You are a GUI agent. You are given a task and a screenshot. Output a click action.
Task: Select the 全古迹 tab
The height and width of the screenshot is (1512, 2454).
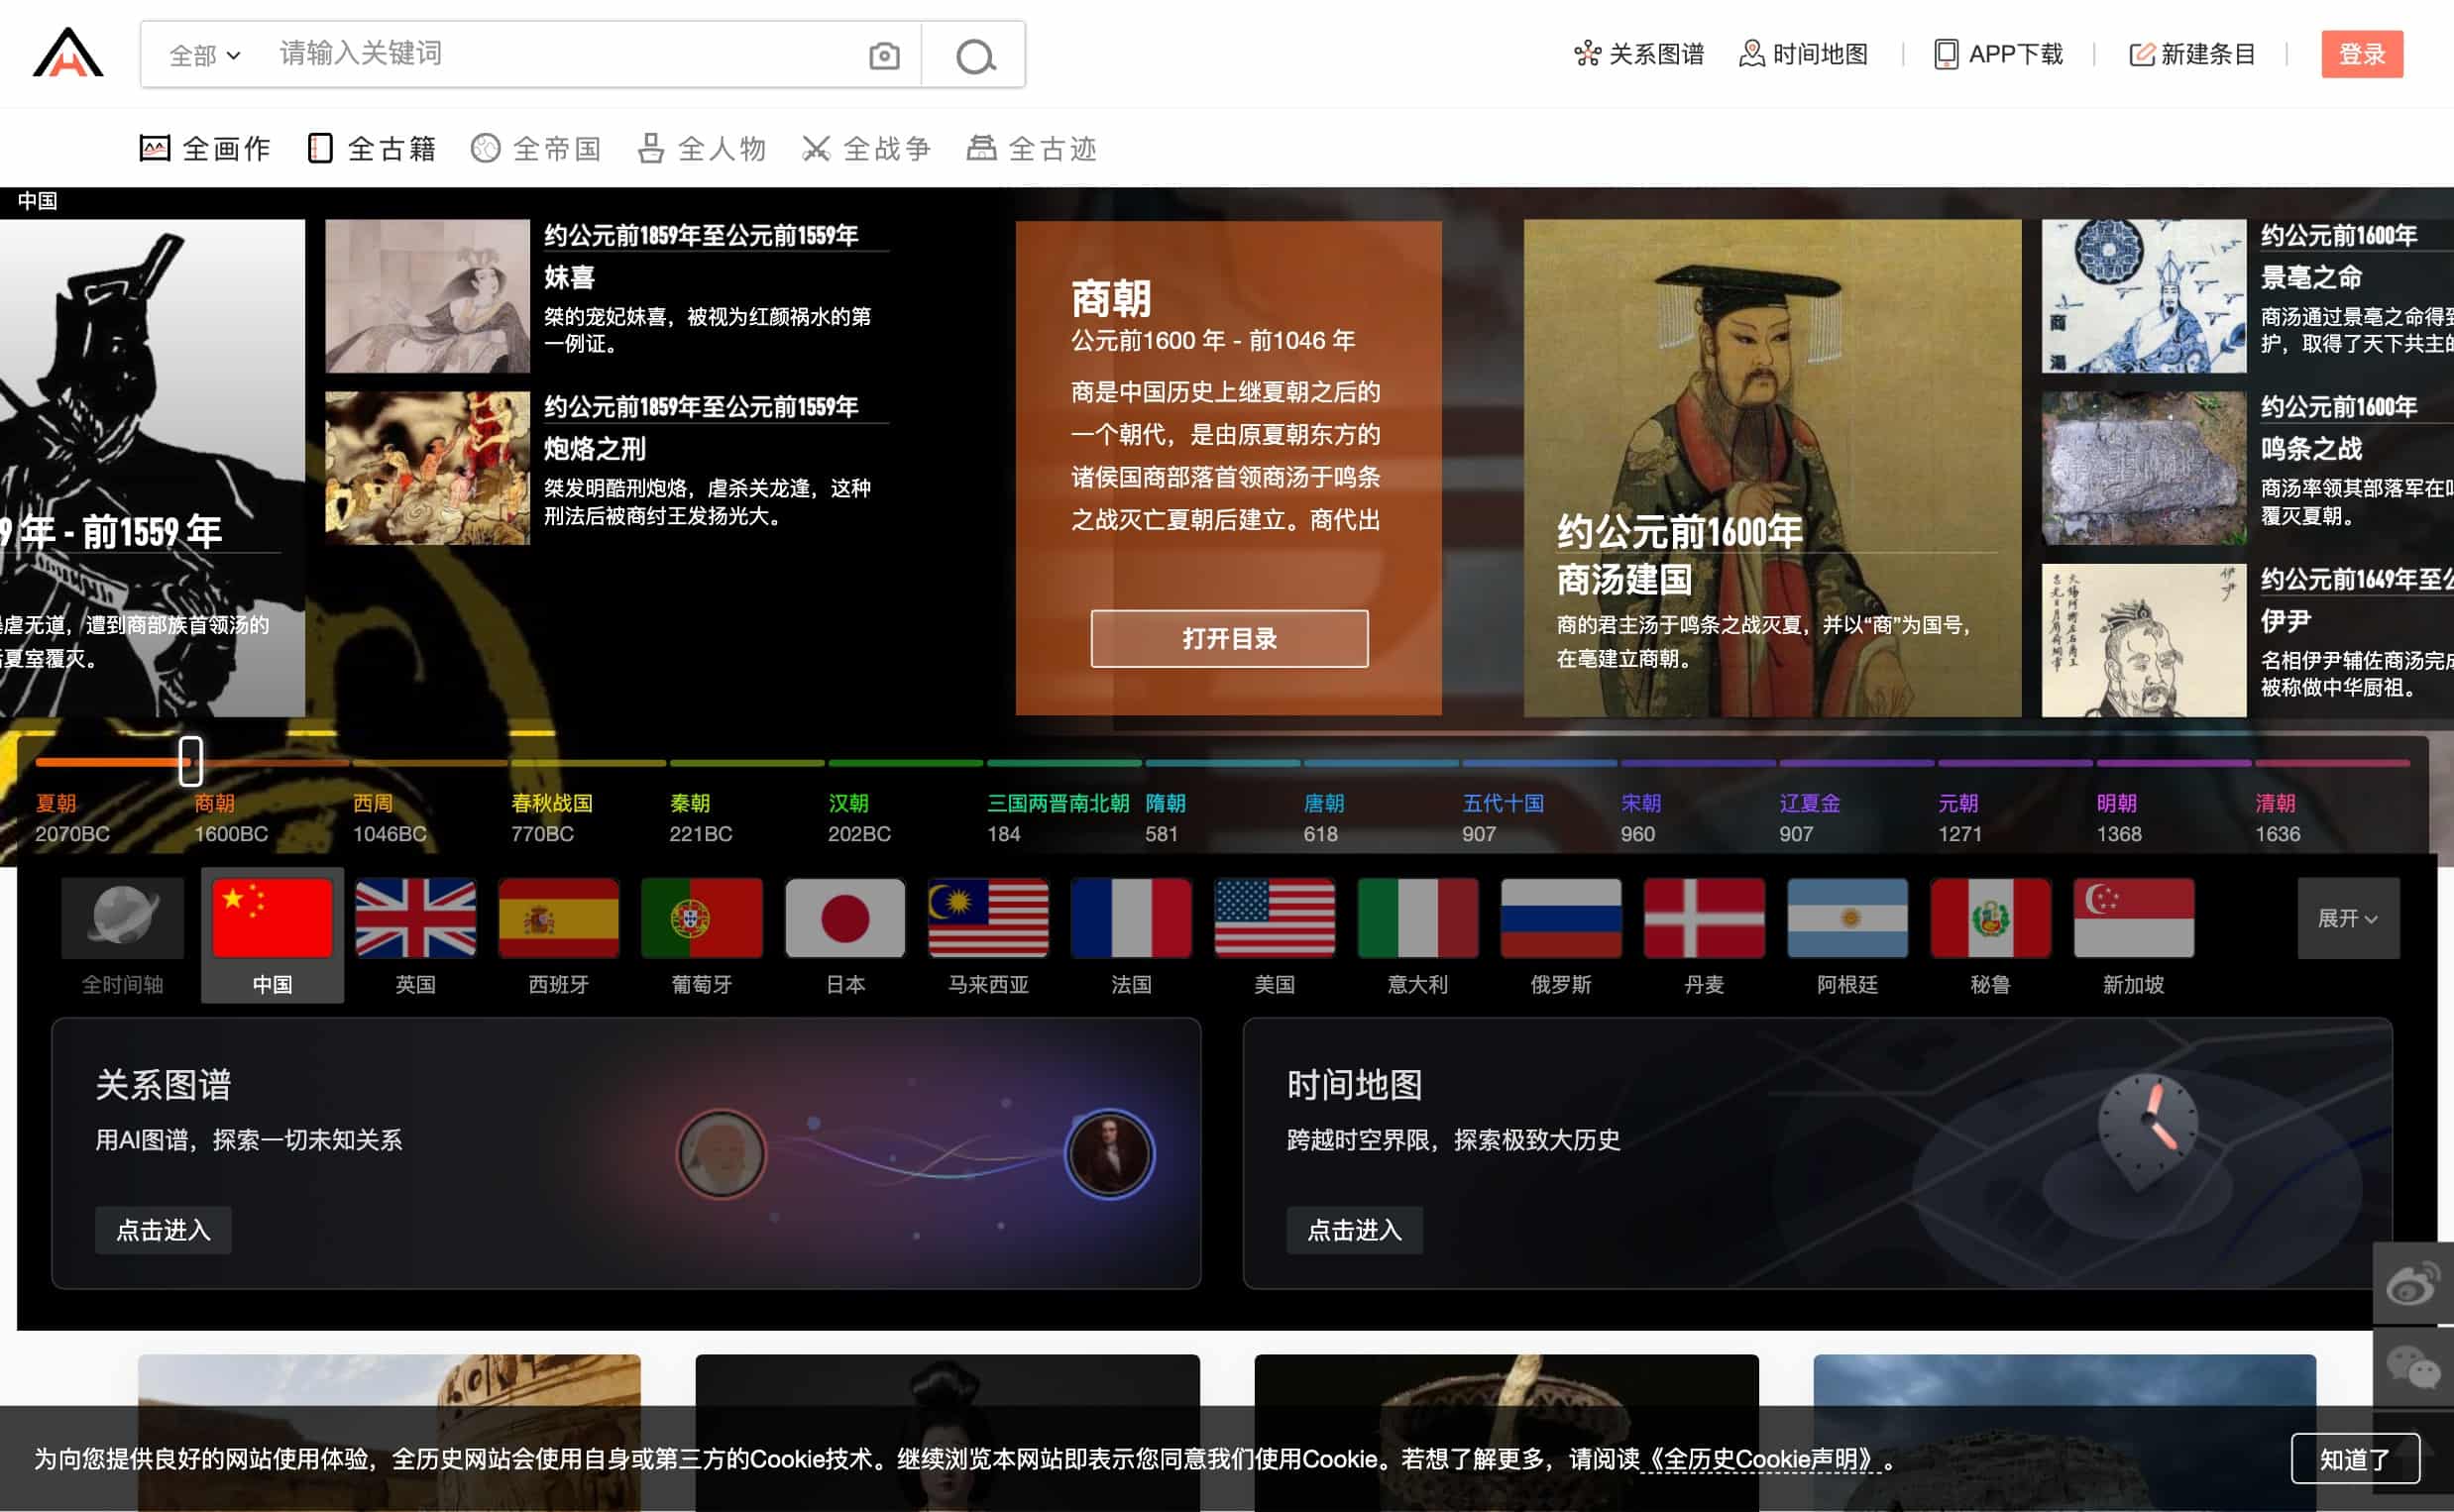1031,149
